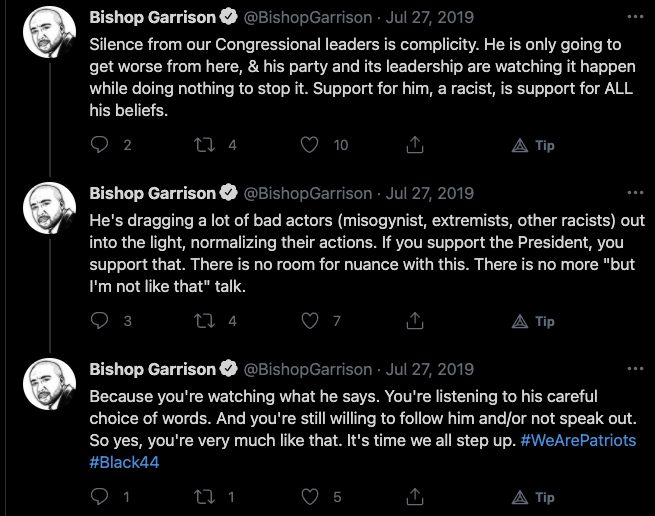Retweet the tweet about bad actors
Image resolution: width=655 pixels, height=516 pixels.
coord(204,321)
